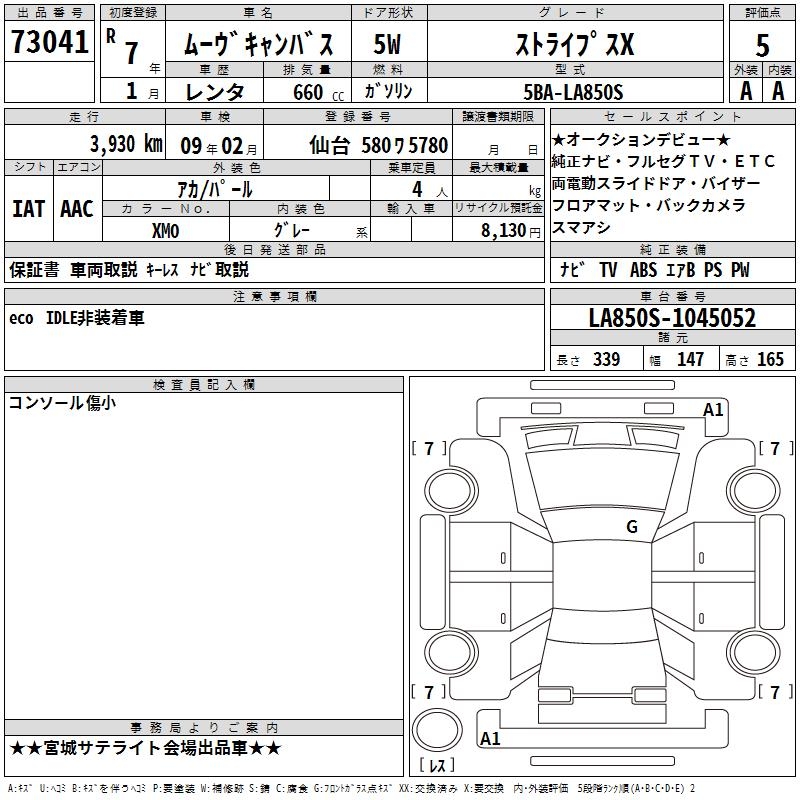Click model code 5BA-LA850S
800x800 pixels.
573,92
